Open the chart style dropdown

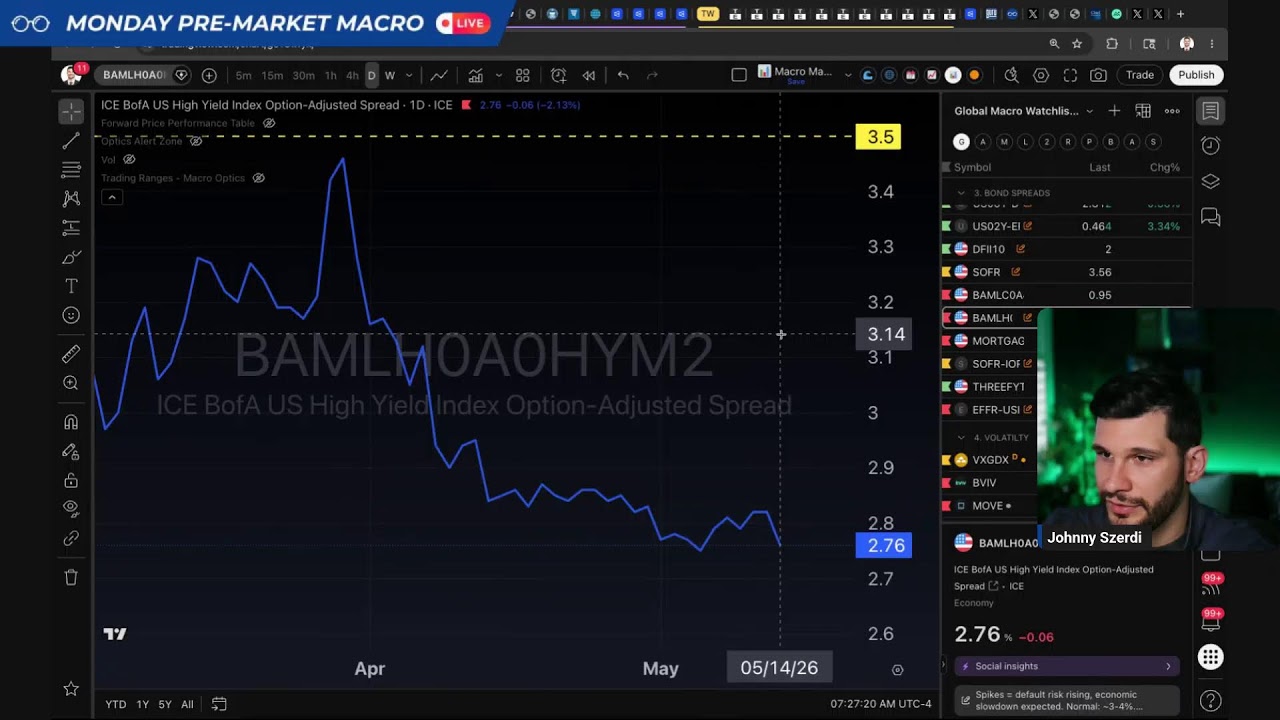[x=439, y=75]
